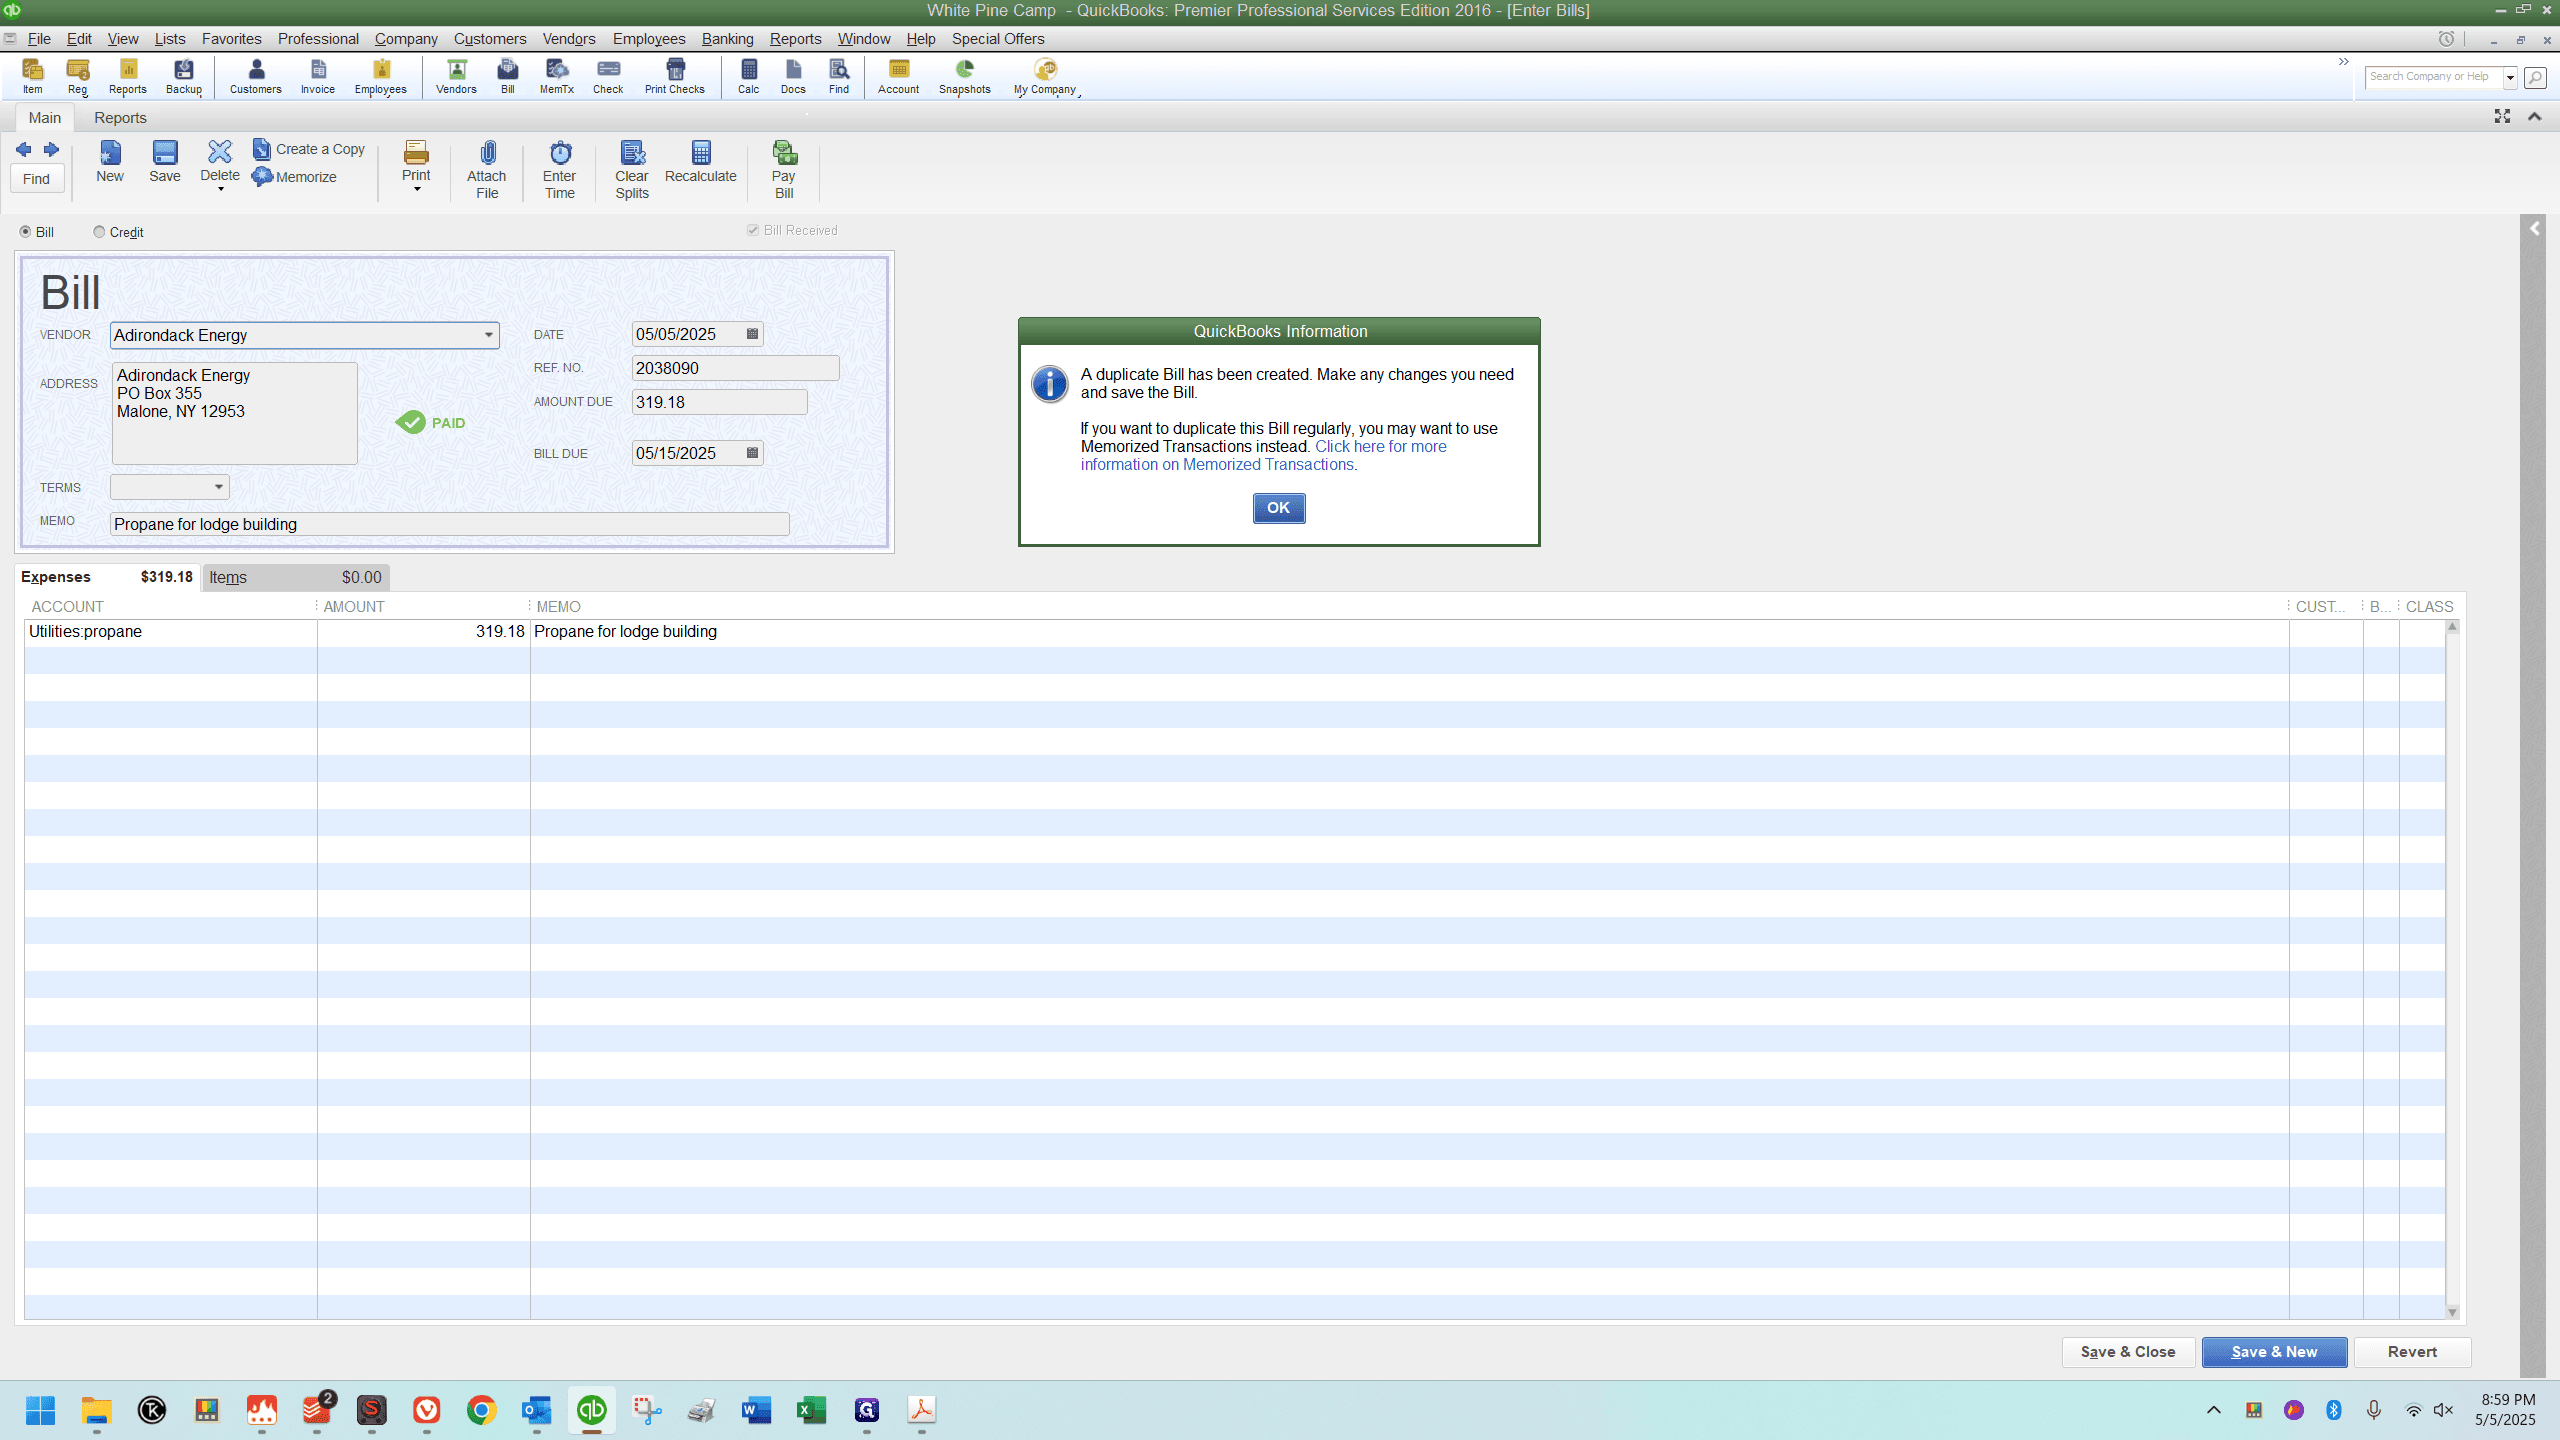This screenshot has height=1440, width=2560.
Task: Click the Check icon in the icon bar
Action: click(x=608, y=76)
